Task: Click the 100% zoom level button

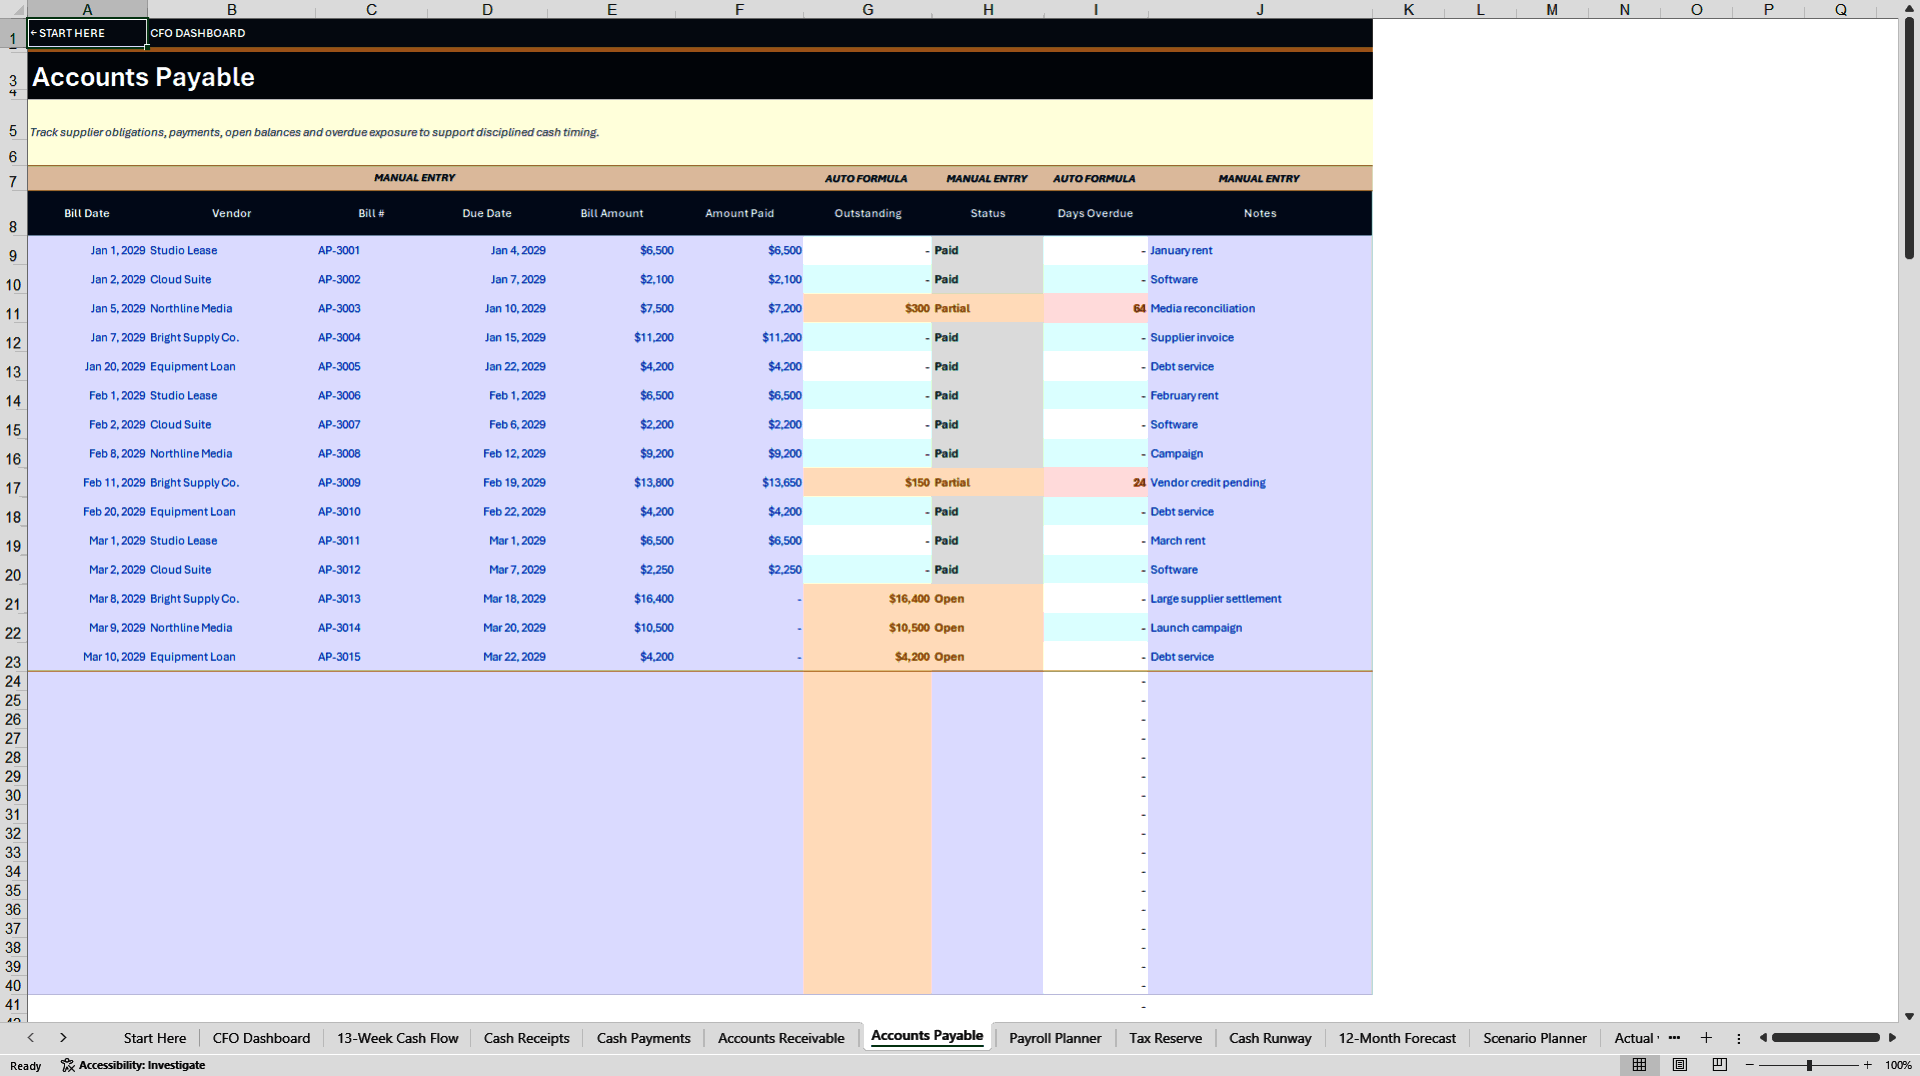Action: [1898, 1065]
